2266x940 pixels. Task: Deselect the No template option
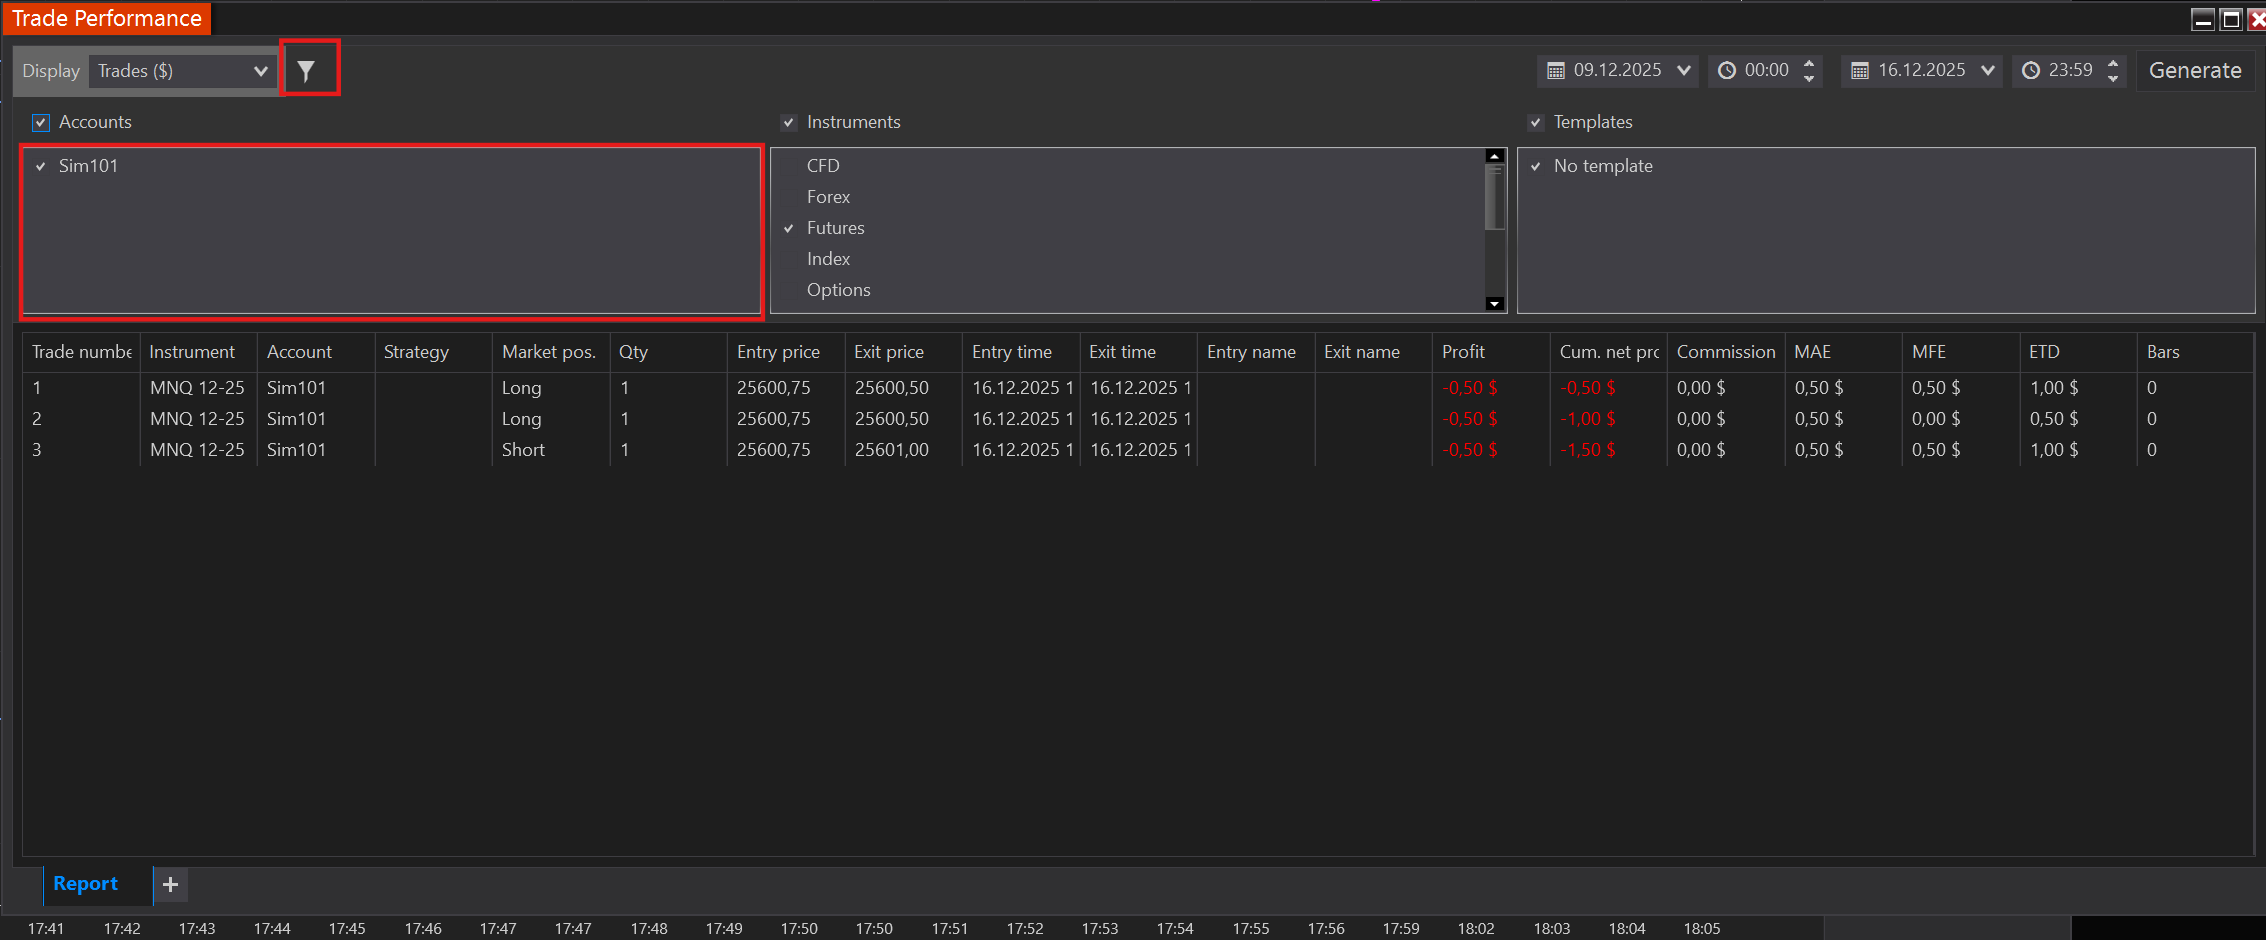click(x=1536, y=166)
